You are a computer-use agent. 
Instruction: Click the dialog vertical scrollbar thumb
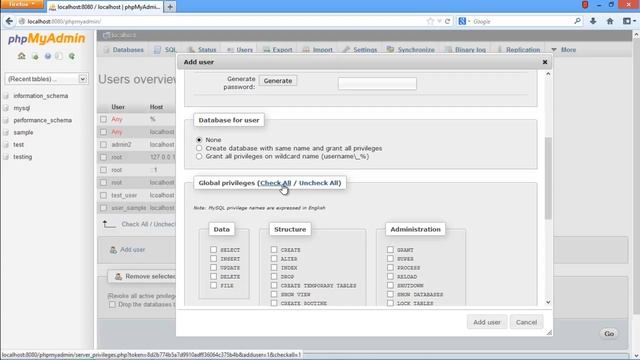point(548,178)
